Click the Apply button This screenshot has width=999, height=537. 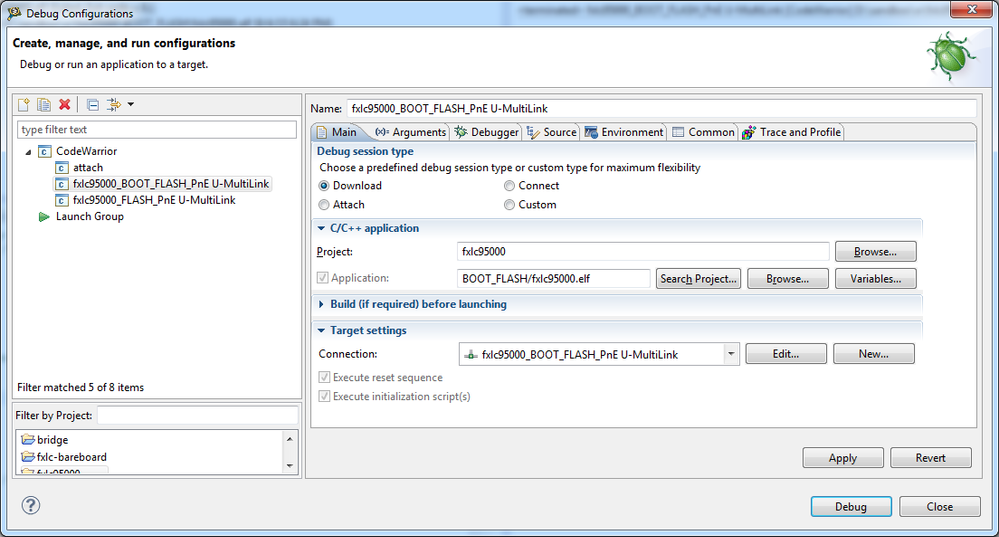(x=843, y=457)
